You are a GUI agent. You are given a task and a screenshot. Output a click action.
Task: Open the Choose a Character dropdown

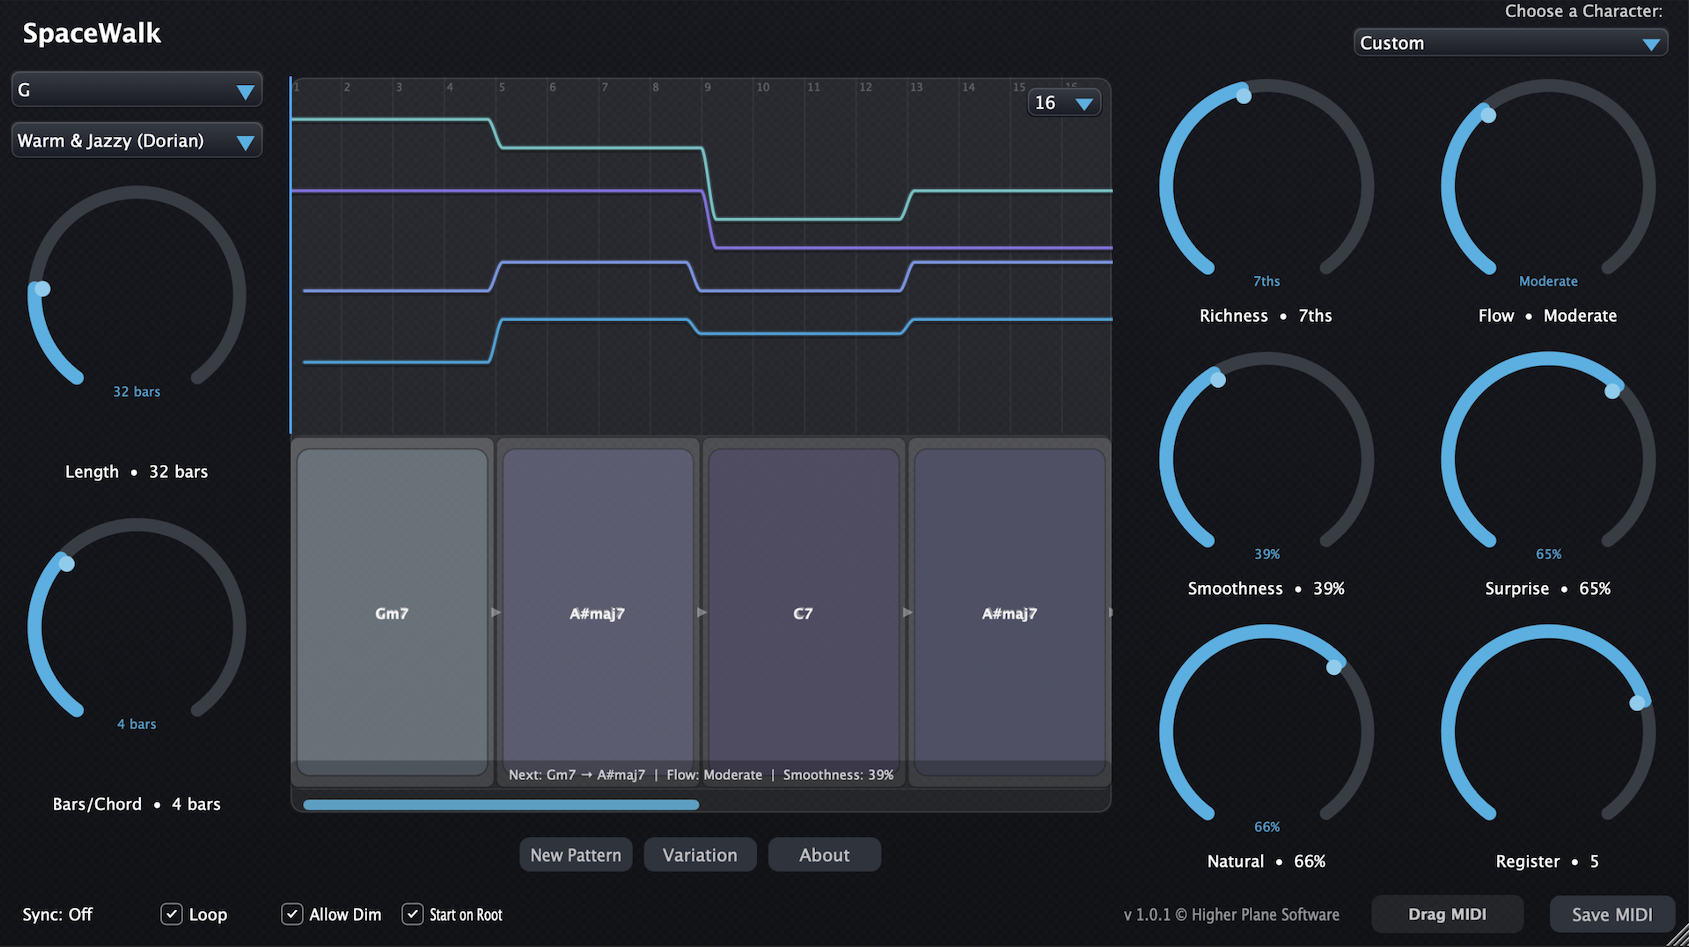[1510, 43]
